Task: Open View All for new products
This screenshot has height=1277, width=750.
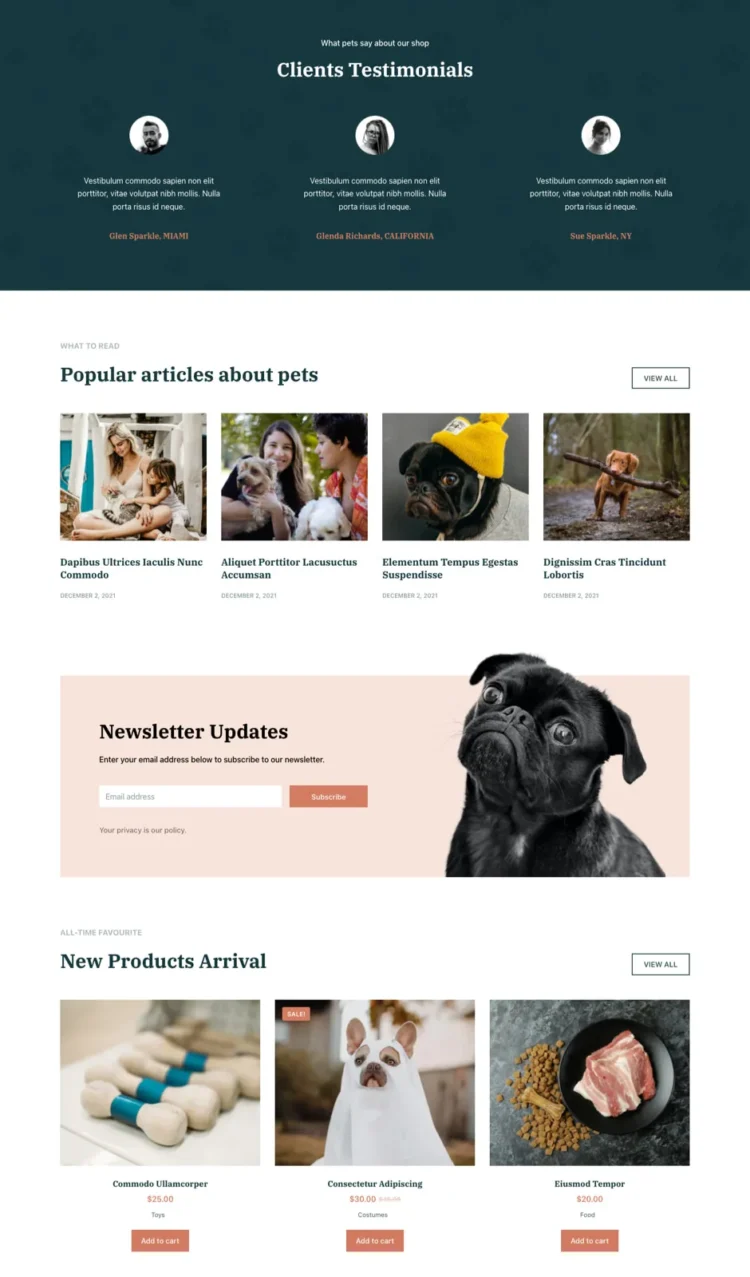Action: [660, 964]
